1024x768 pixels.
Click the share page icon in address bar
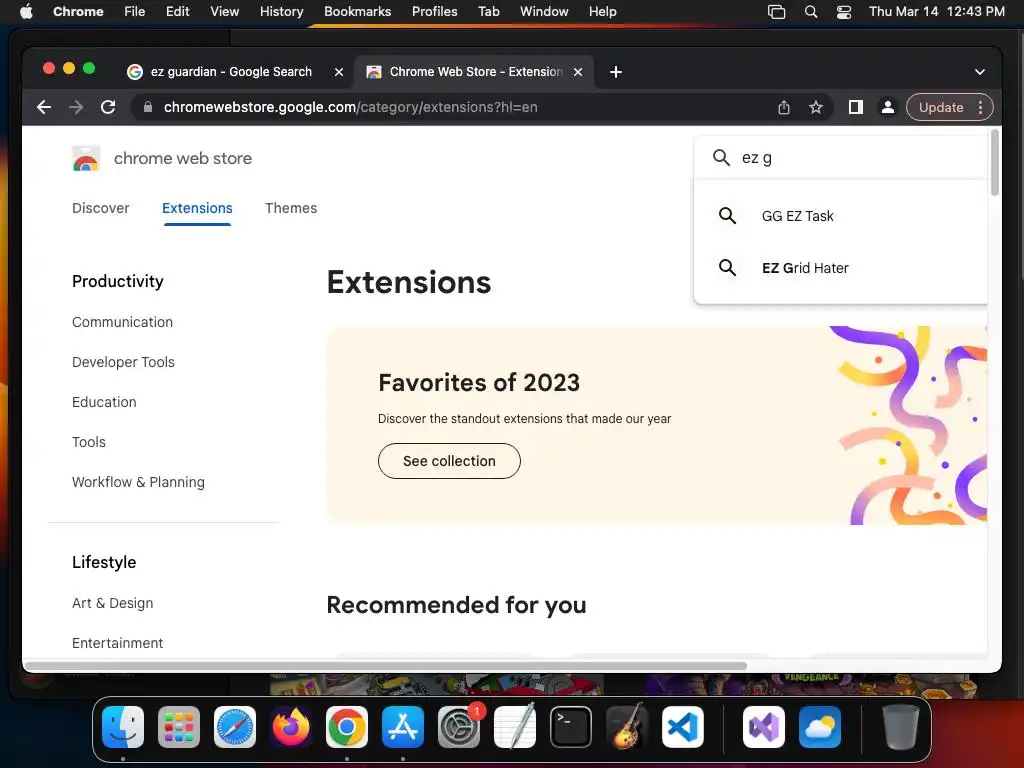pyautogui.click(x=784, y=107)
